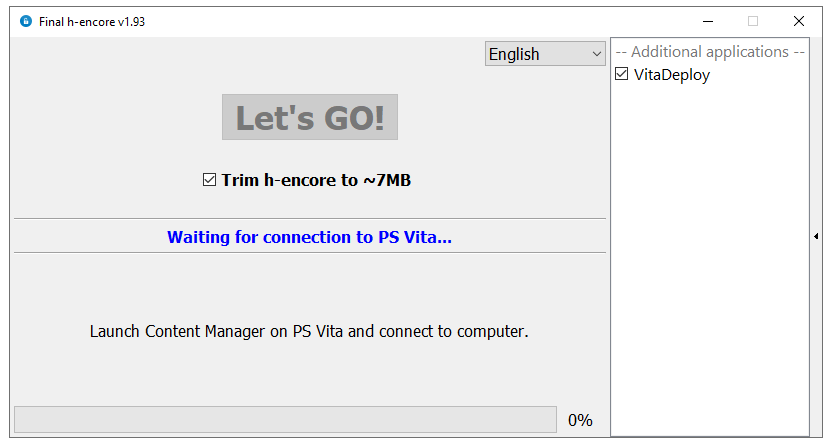Click the 'Waiting for connection to PS Vita...' status
Screen dimensions: 839x447
pos(309,237)
